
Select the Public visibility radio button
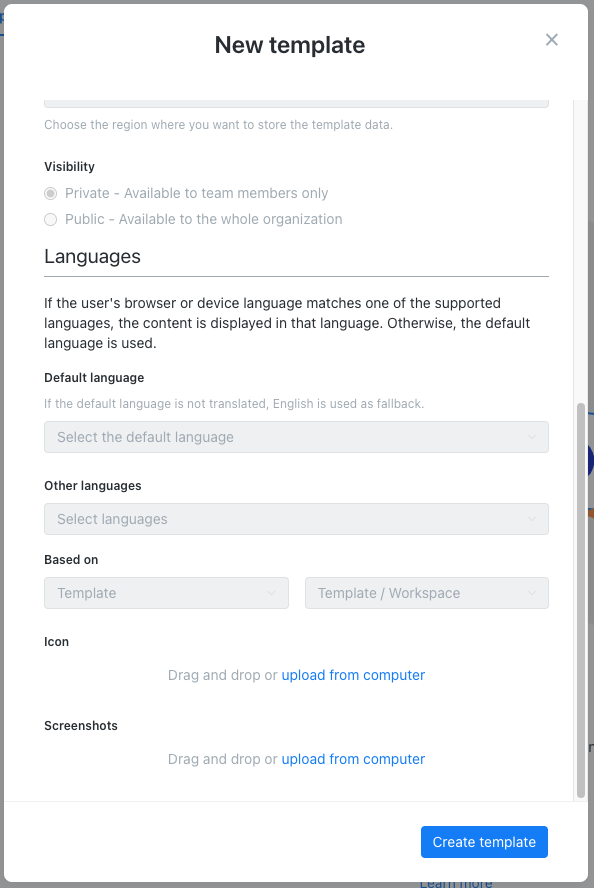point(50,220)
